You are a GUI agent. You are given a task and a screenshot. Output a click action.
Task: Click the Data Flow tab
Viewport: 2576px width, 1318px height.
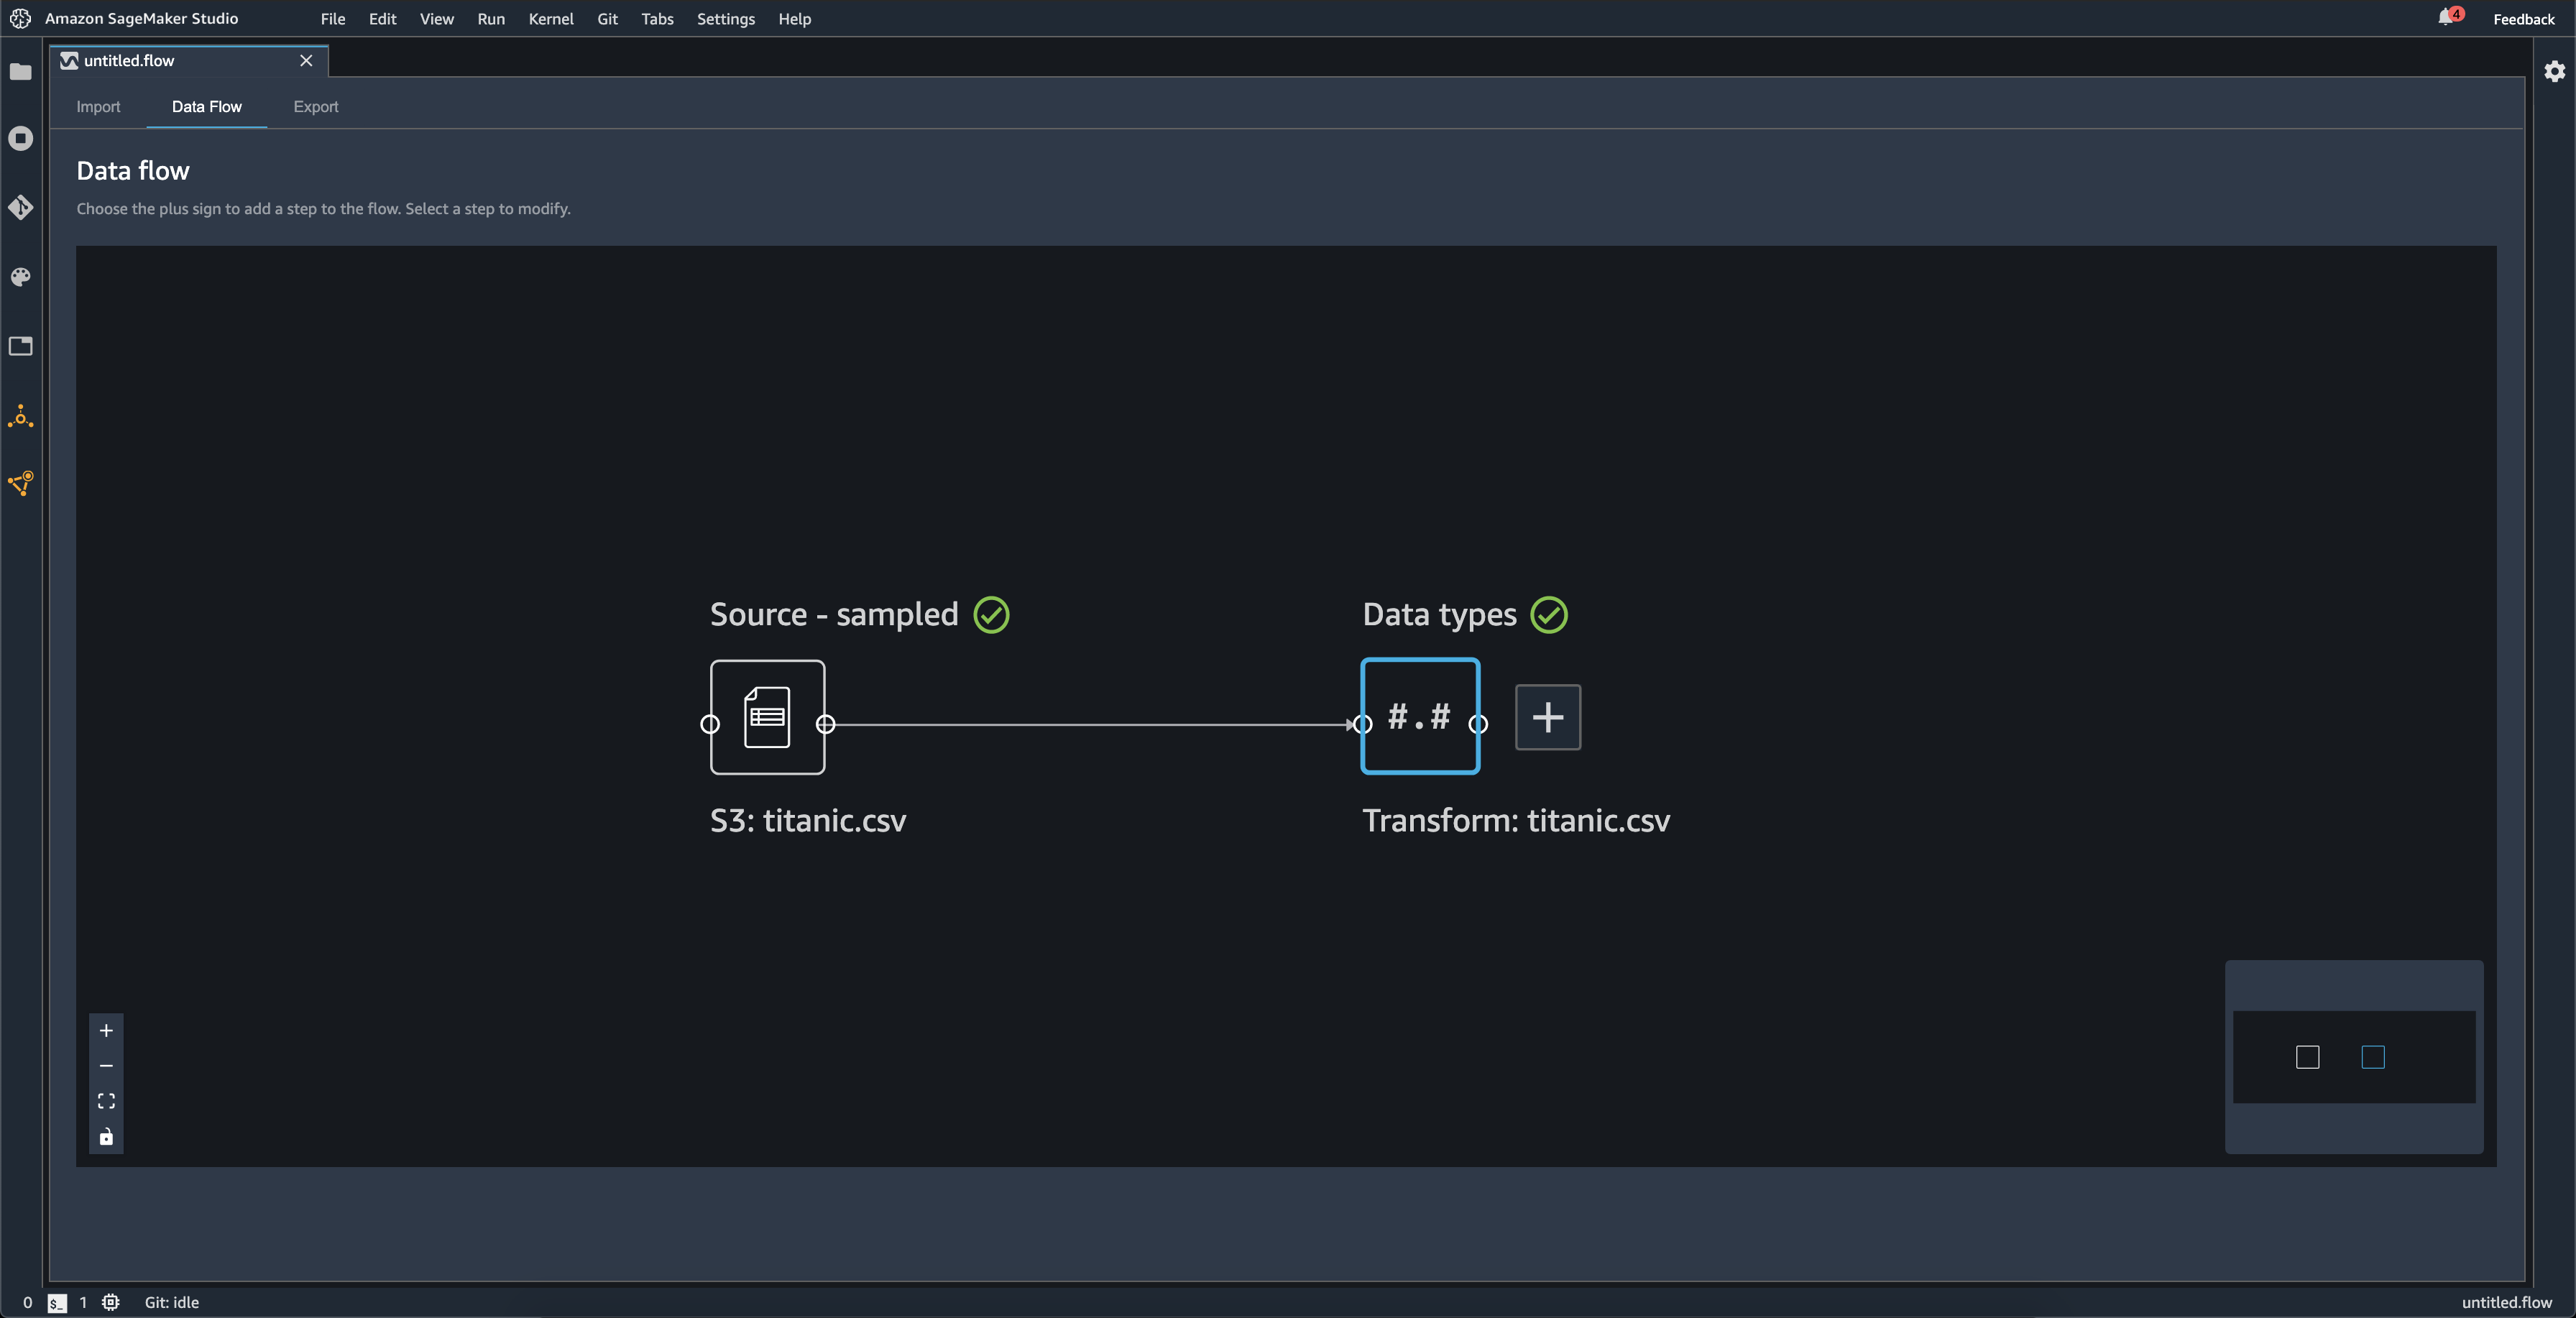pos(205,104)
